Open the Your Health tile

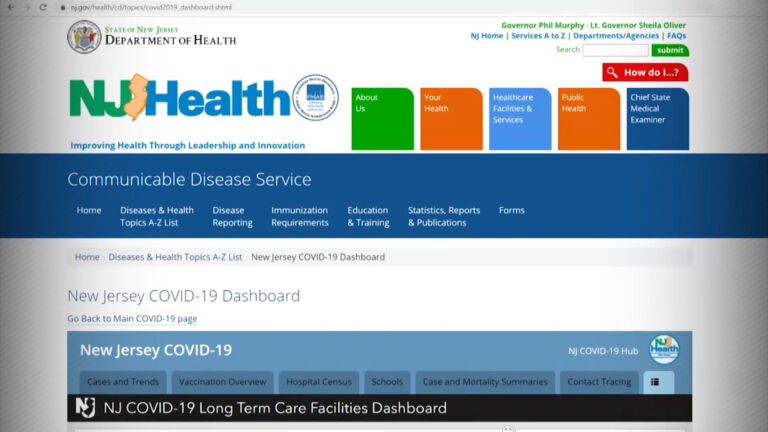point(451,119)
